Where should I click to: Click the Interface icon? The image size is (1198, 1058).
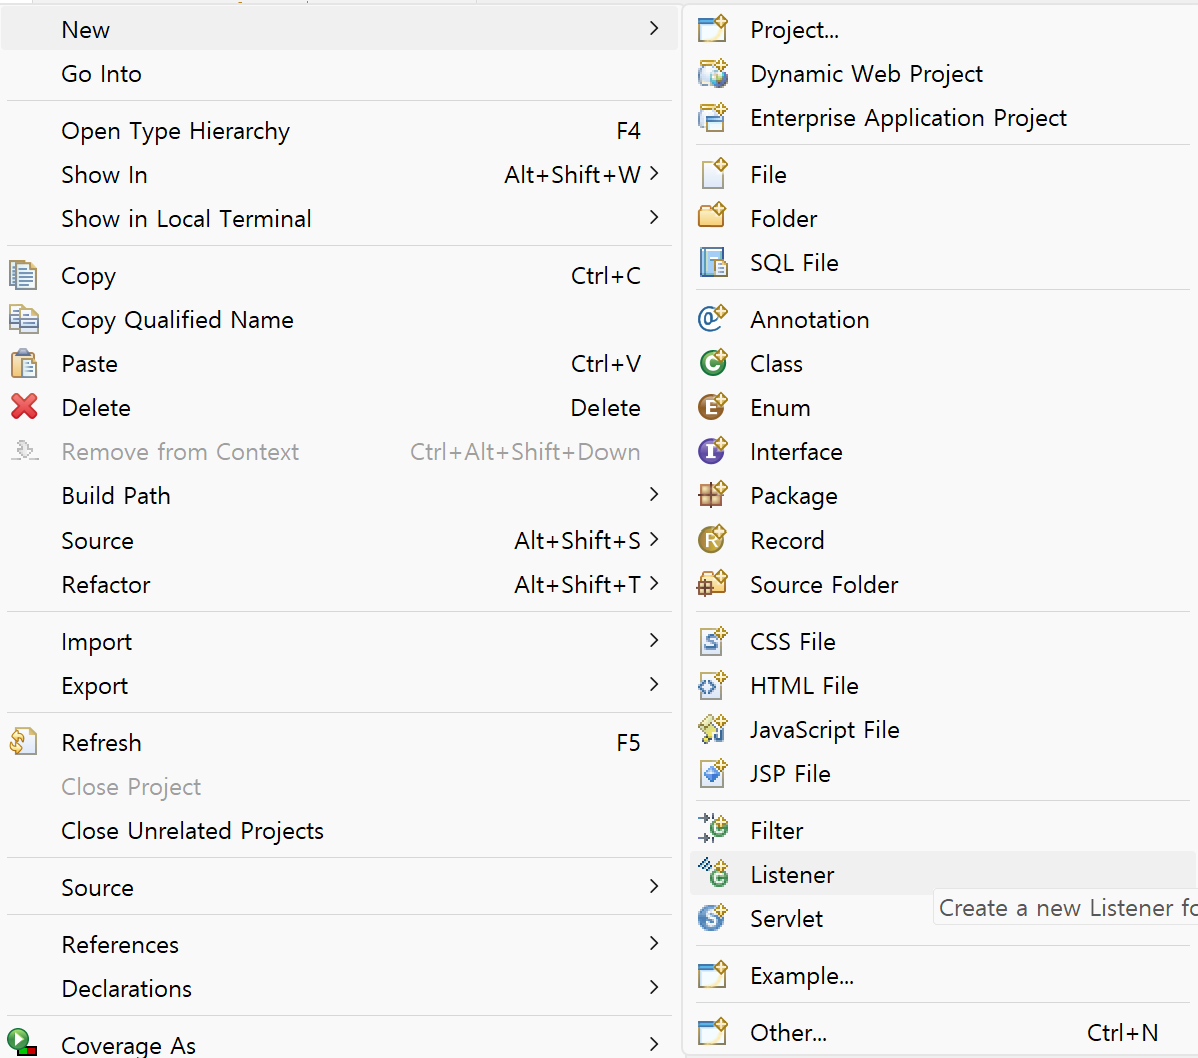click(713, 451)
